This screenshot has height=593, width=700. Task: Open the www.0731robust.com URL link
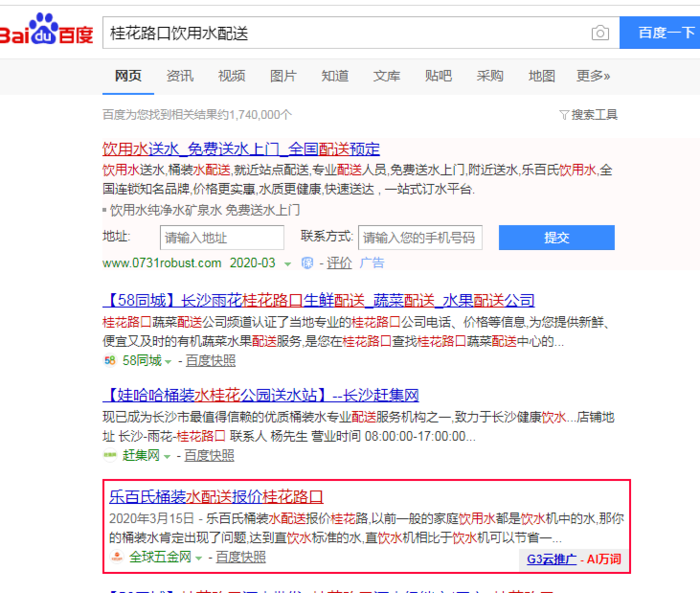pos(162,263)
